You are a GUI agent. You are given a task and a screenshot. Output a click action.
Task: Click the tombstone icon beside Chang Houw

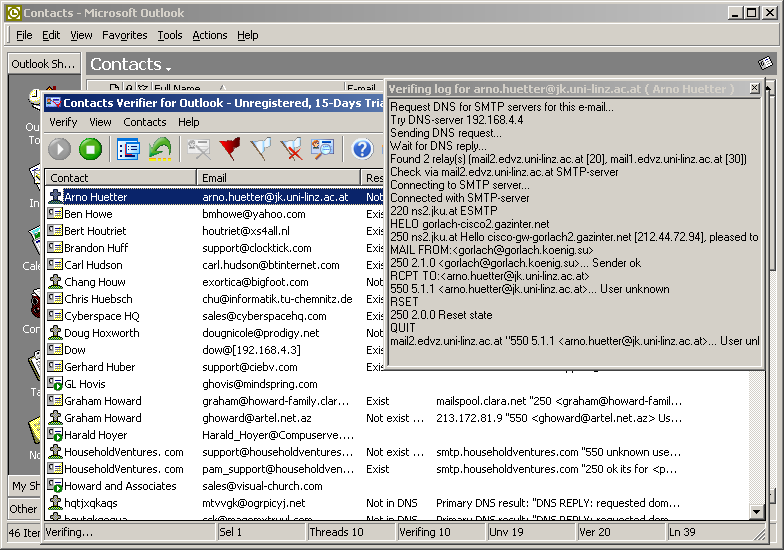click(x=55, y=281)
